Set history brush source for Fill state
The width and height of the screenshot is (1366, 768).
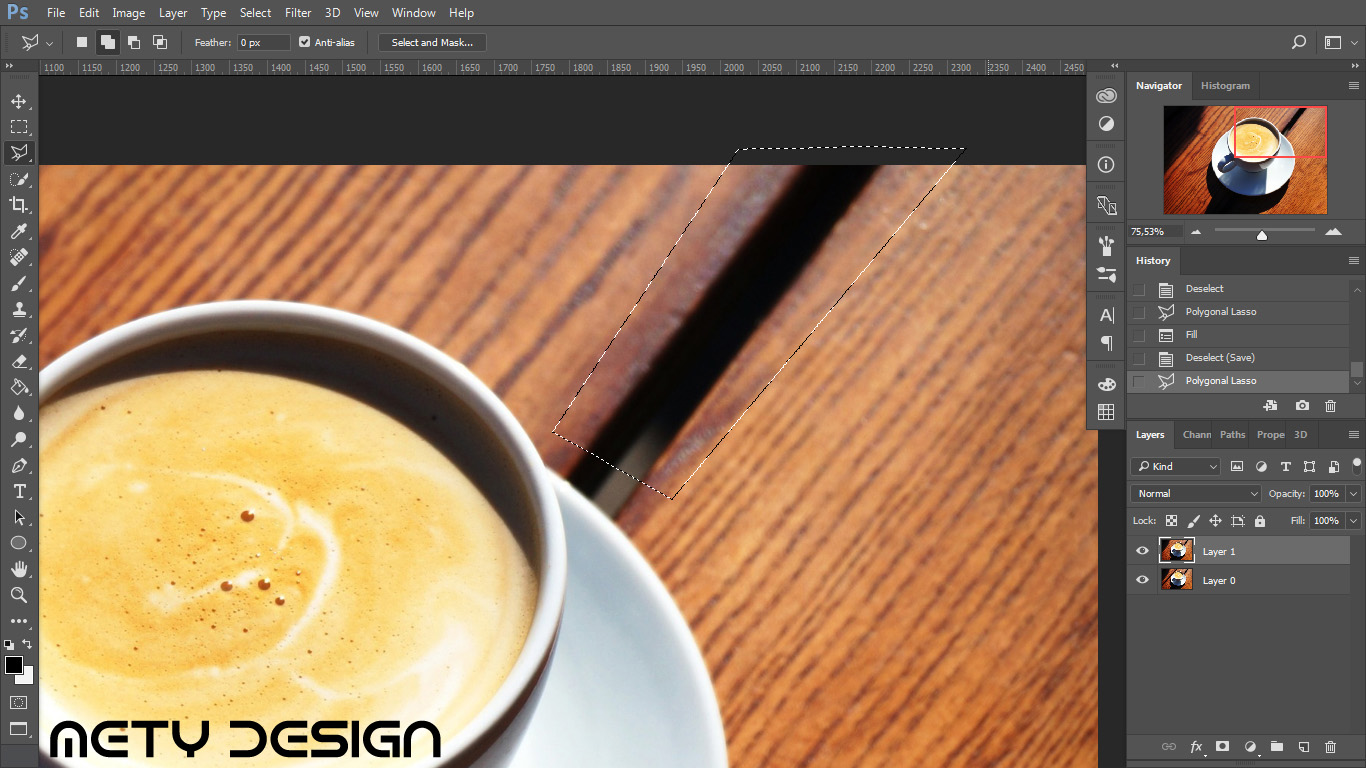point(1138,335)
